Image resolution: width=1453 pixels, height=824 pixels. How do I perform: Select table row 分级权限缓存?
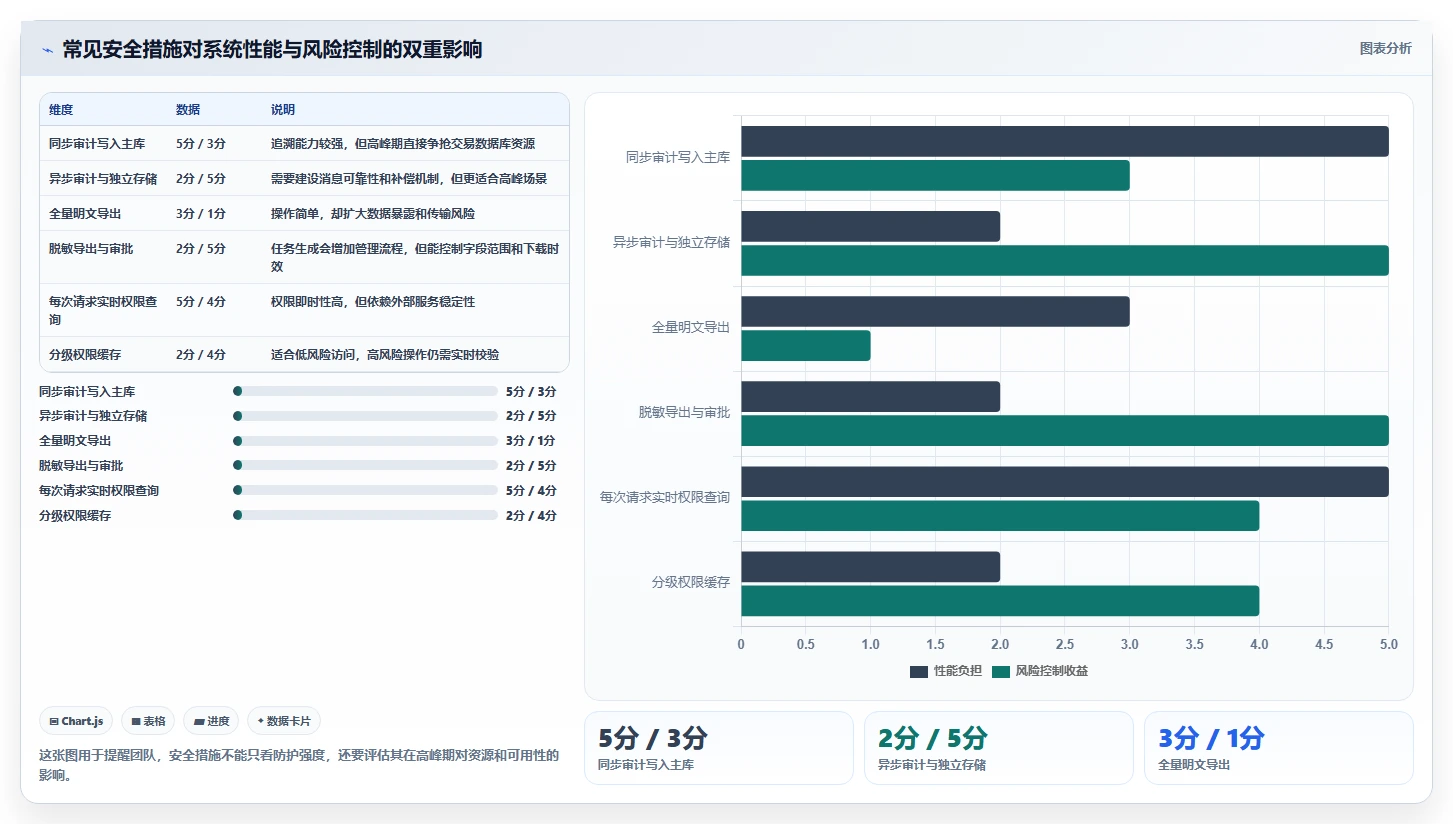click(x=304, y=354)
